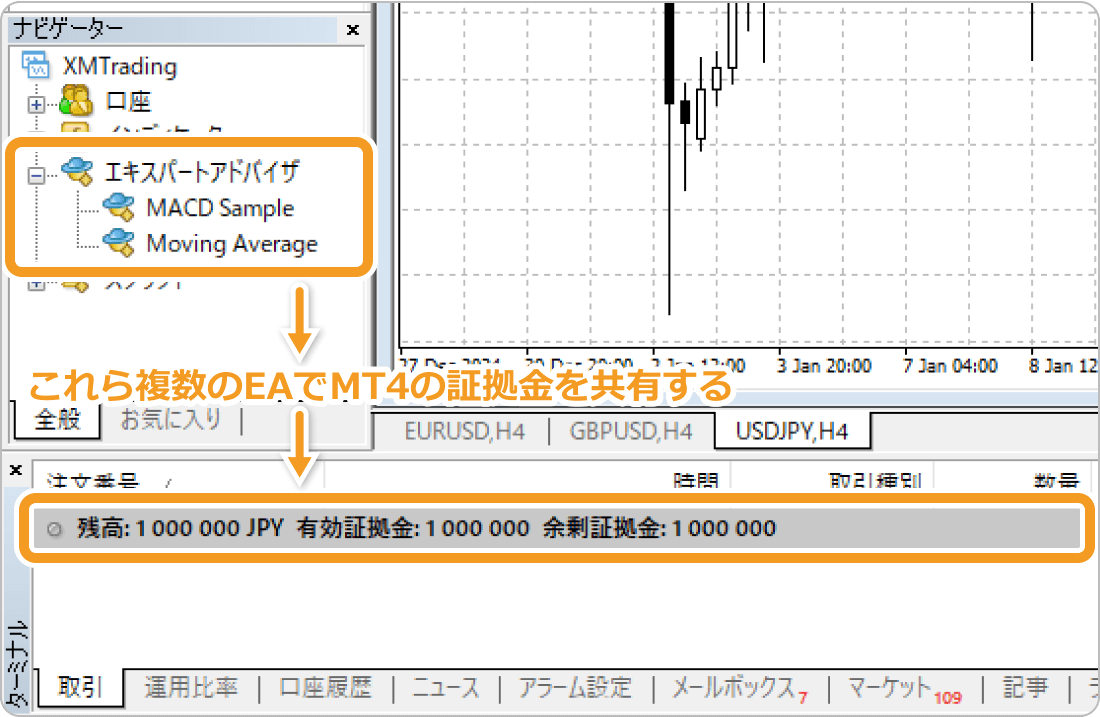This screenshot has width=1100, height=717.
Task: Click the MACD Sample expert advisor icon
Action: coord(119,208)
